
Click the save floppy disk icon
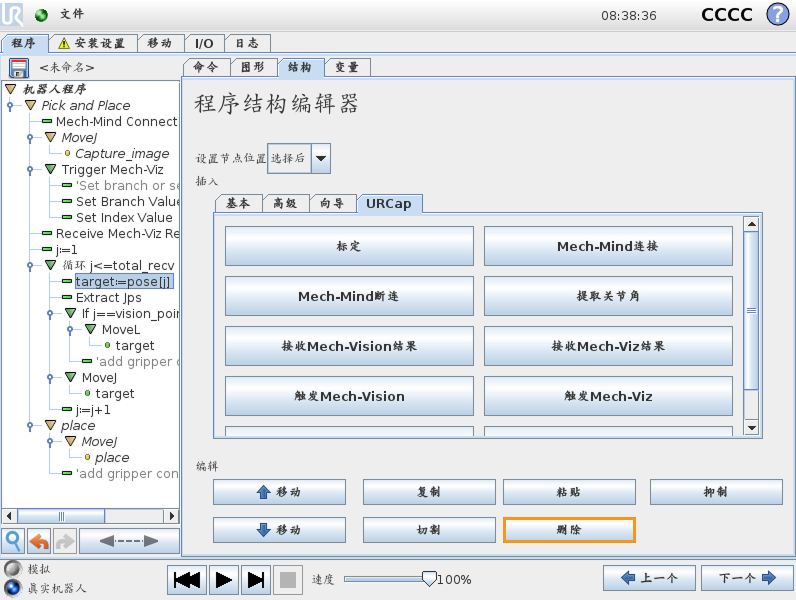point(18,68)
